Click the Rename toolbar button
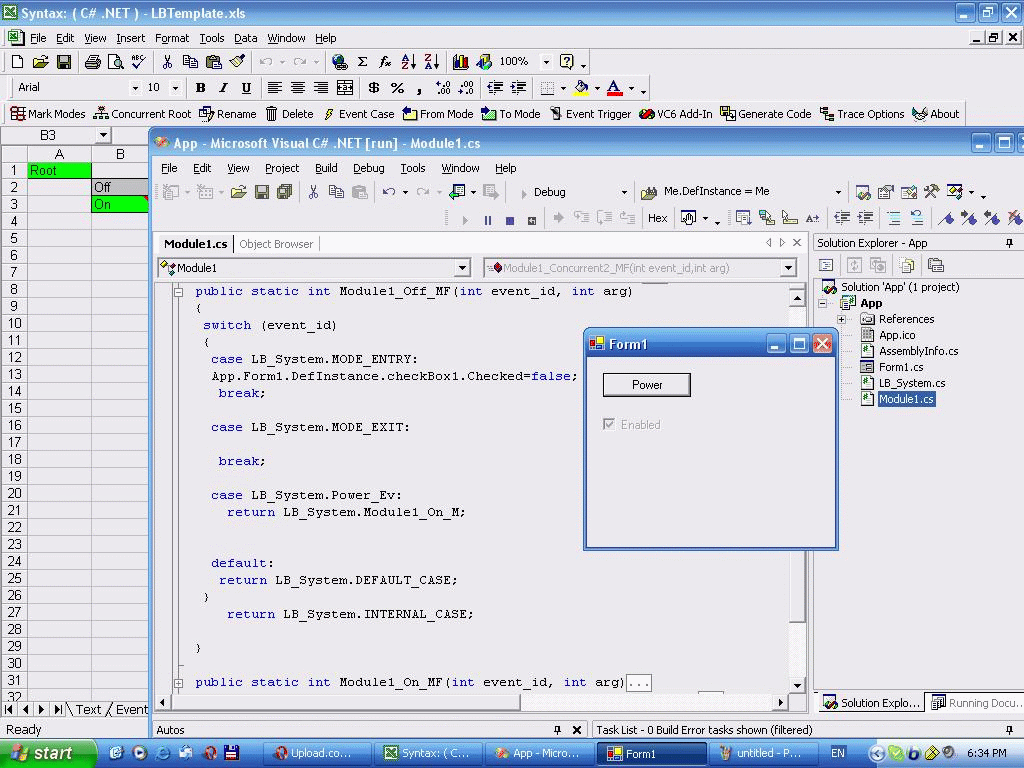 coord(227,114)
